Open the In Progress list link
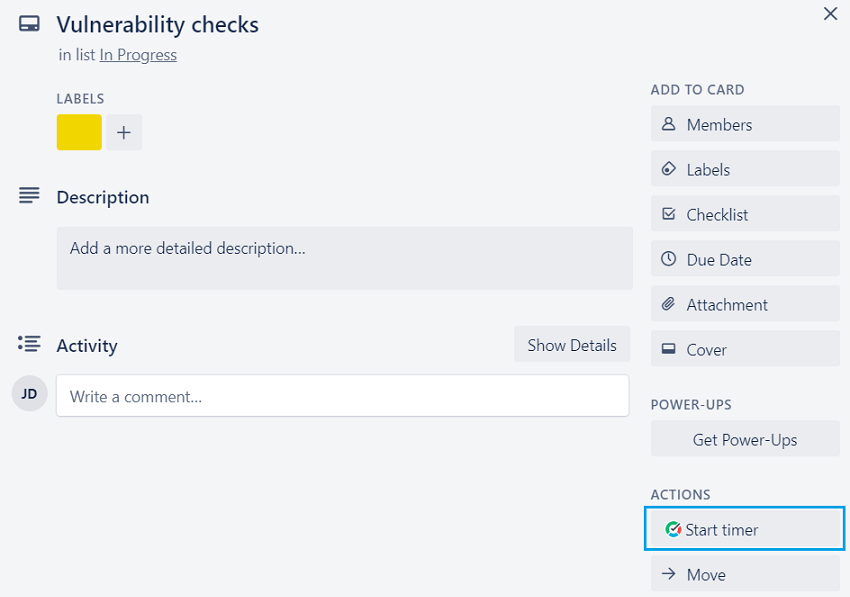The width and height of the screenshot is (850, 597). pos(138,55)
